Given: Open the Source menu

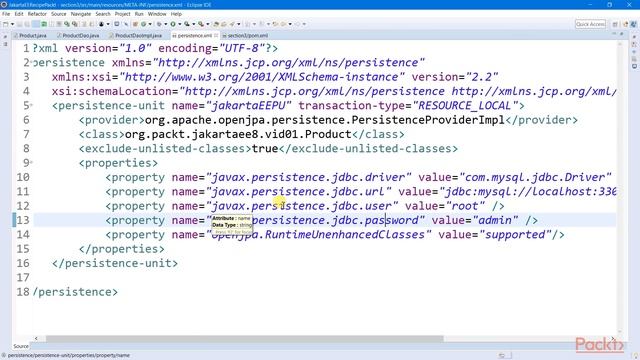Looking at the screenshot, I should pyautogui.click(x=58, y=14).
